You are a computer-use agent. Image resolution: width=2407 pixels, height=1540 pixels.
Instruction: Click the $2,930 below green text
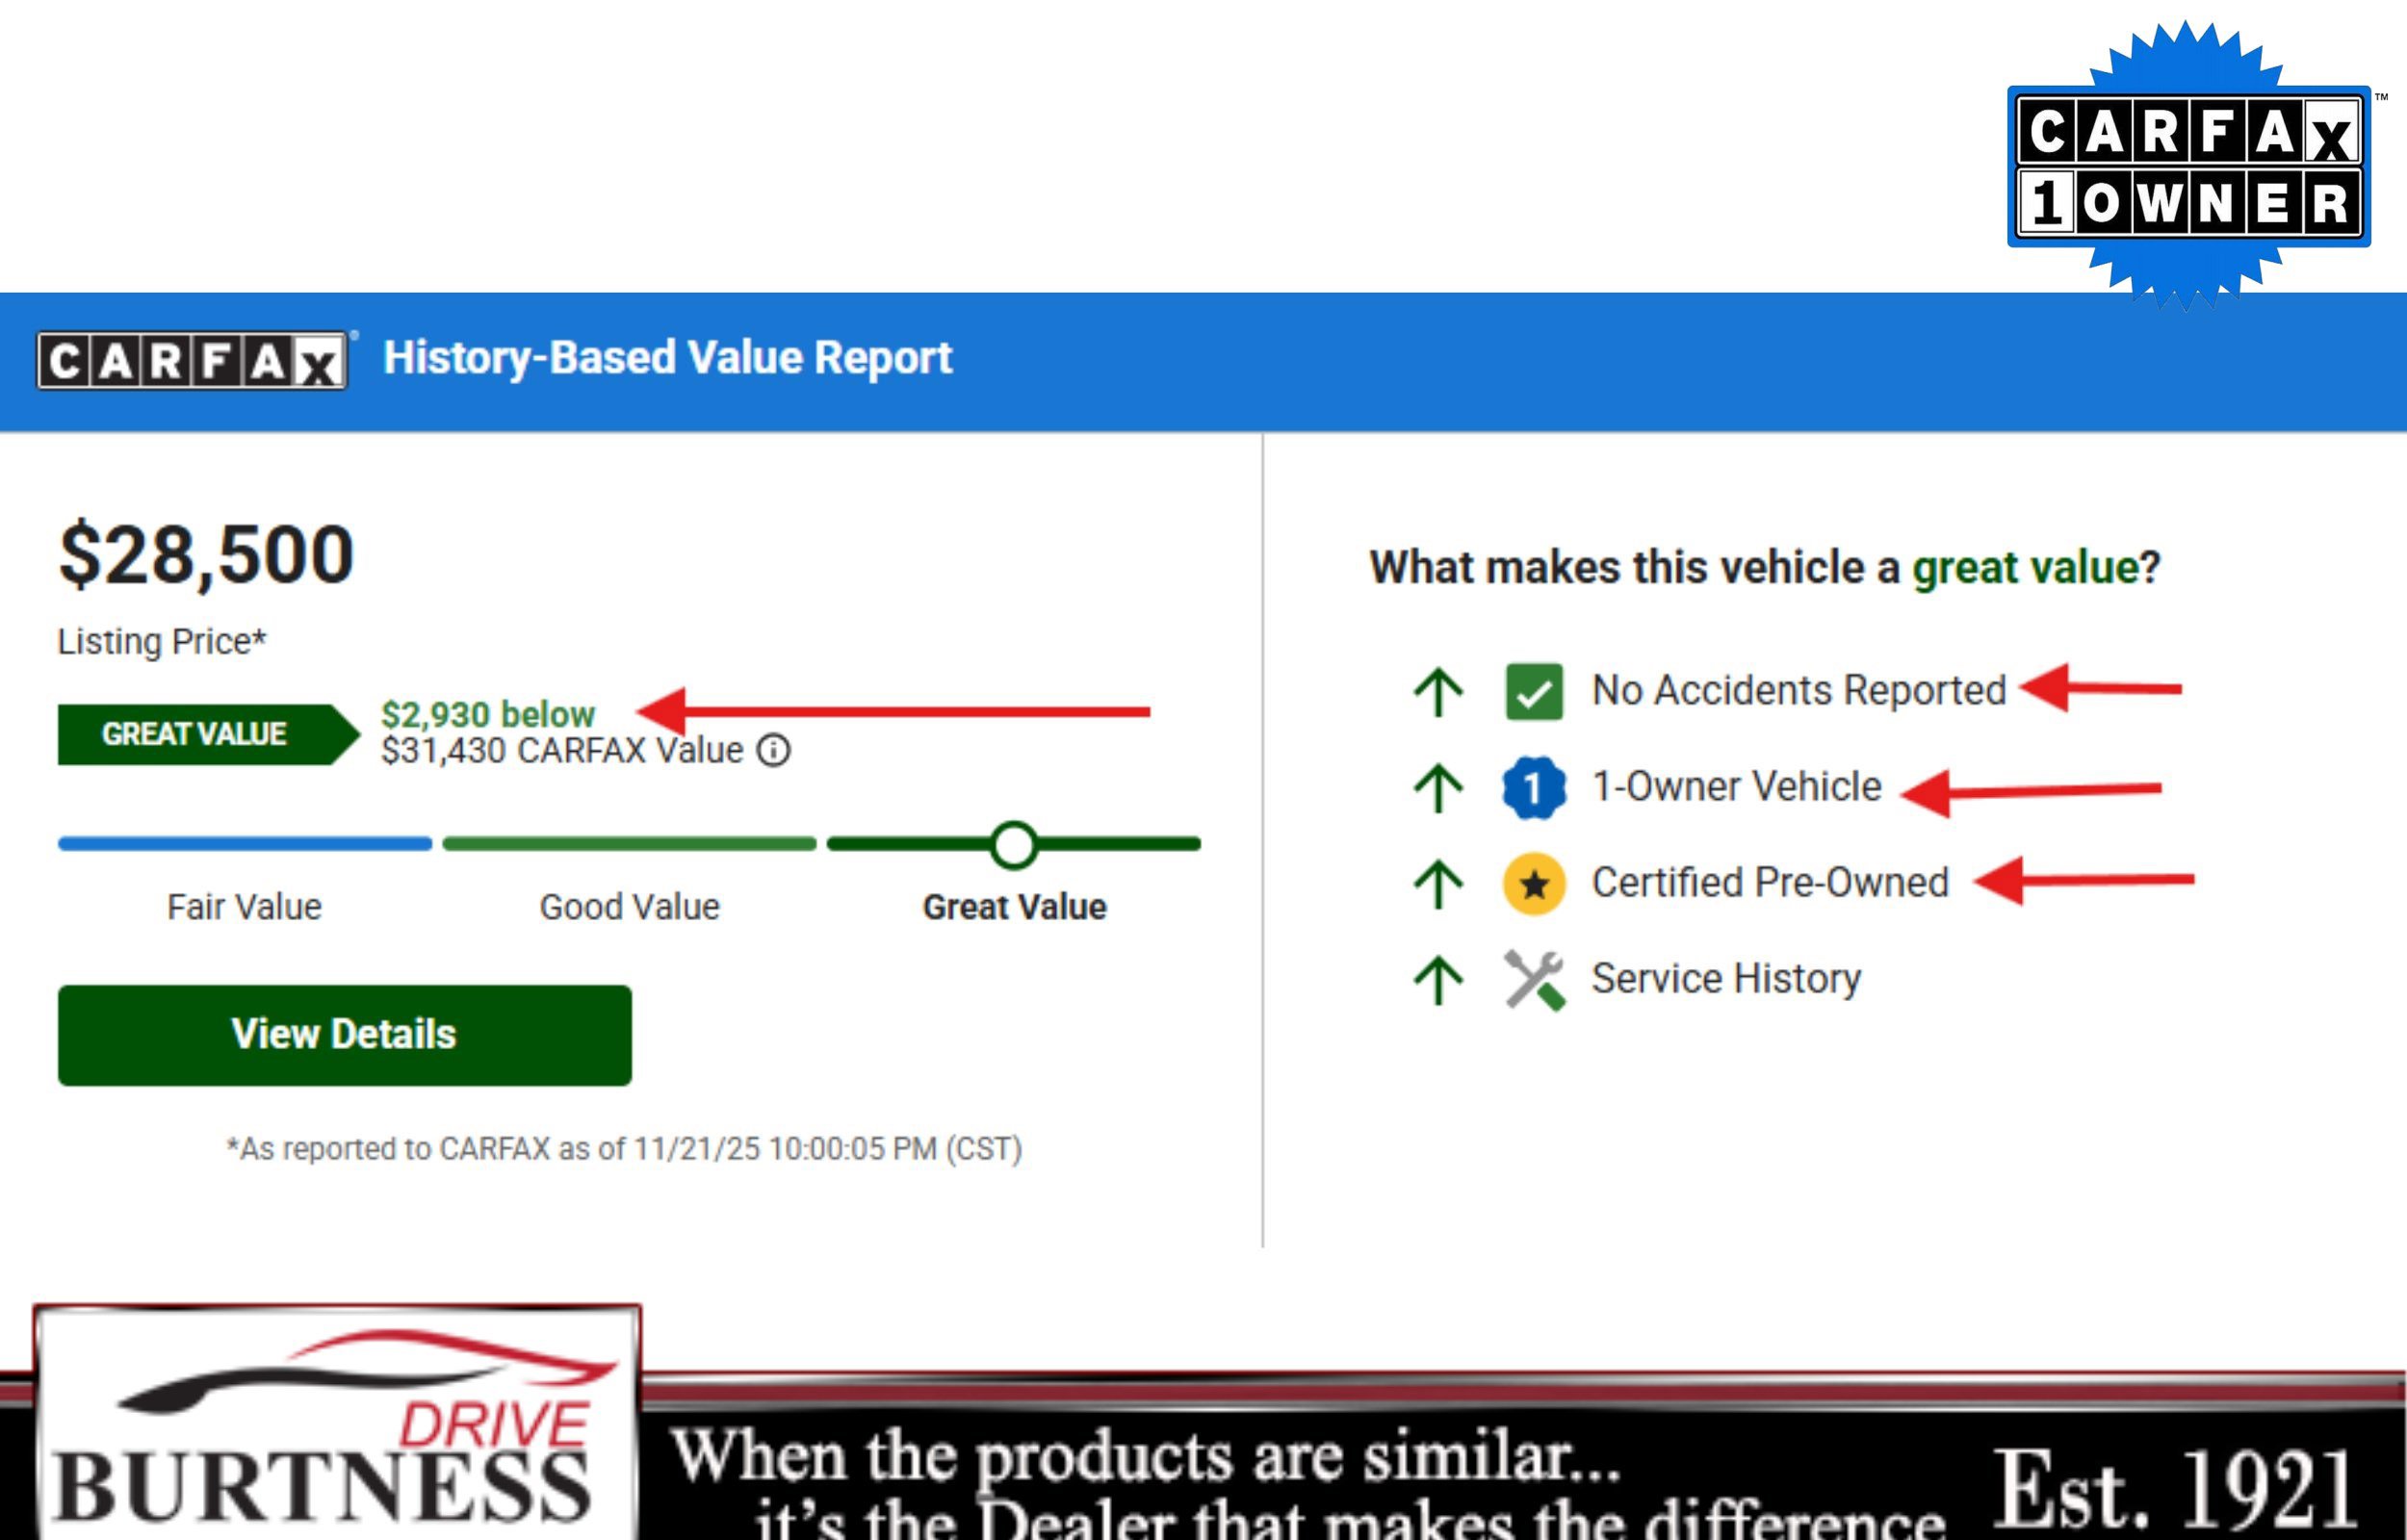pos(488,714)
